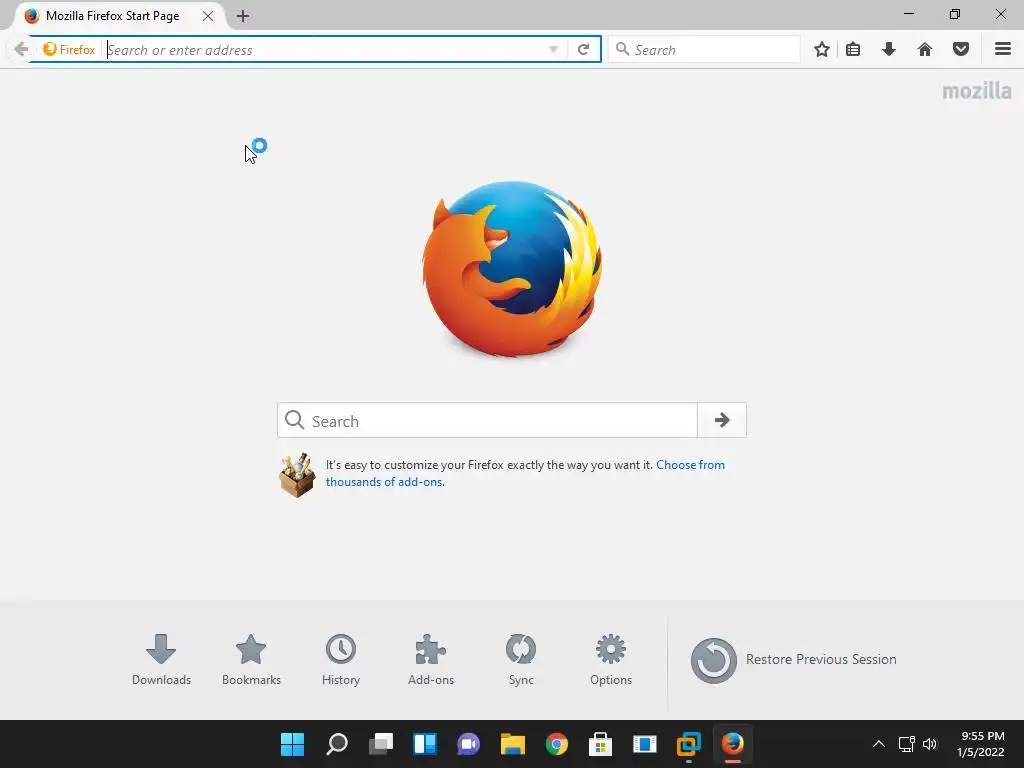Image resolution: width=1024 pixels, height=768 pixels.
Task: Bookmark this page with the star icon
Action: [822, 49]
